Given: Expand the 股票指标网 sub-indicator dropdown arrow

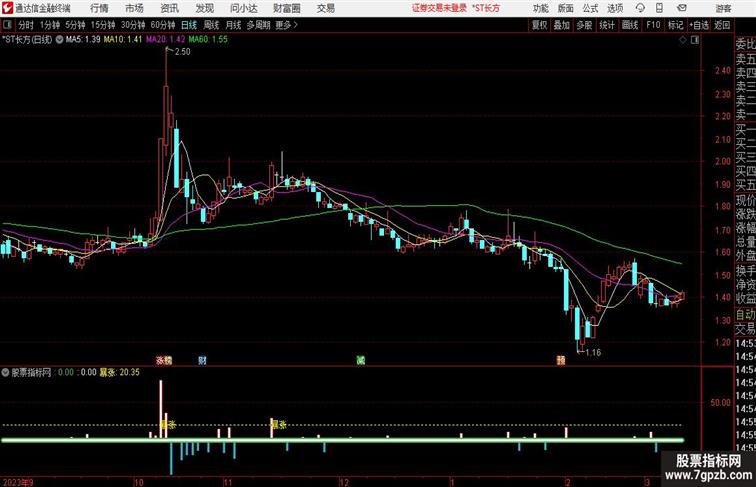Looking at the screenshot, I should coord(5,372).
